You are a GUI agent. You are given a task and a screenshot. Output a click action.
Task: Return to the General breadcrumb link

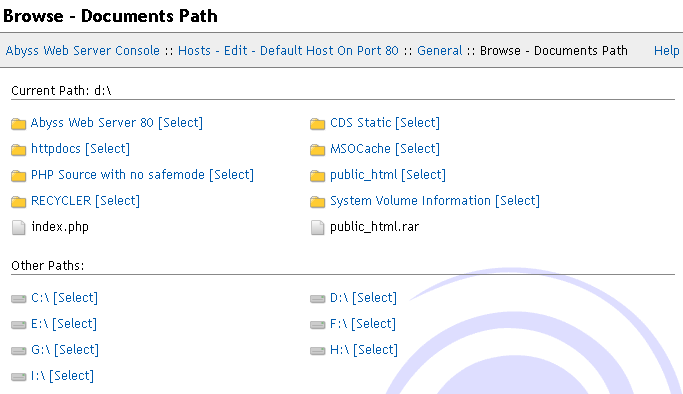coord(440,51)
